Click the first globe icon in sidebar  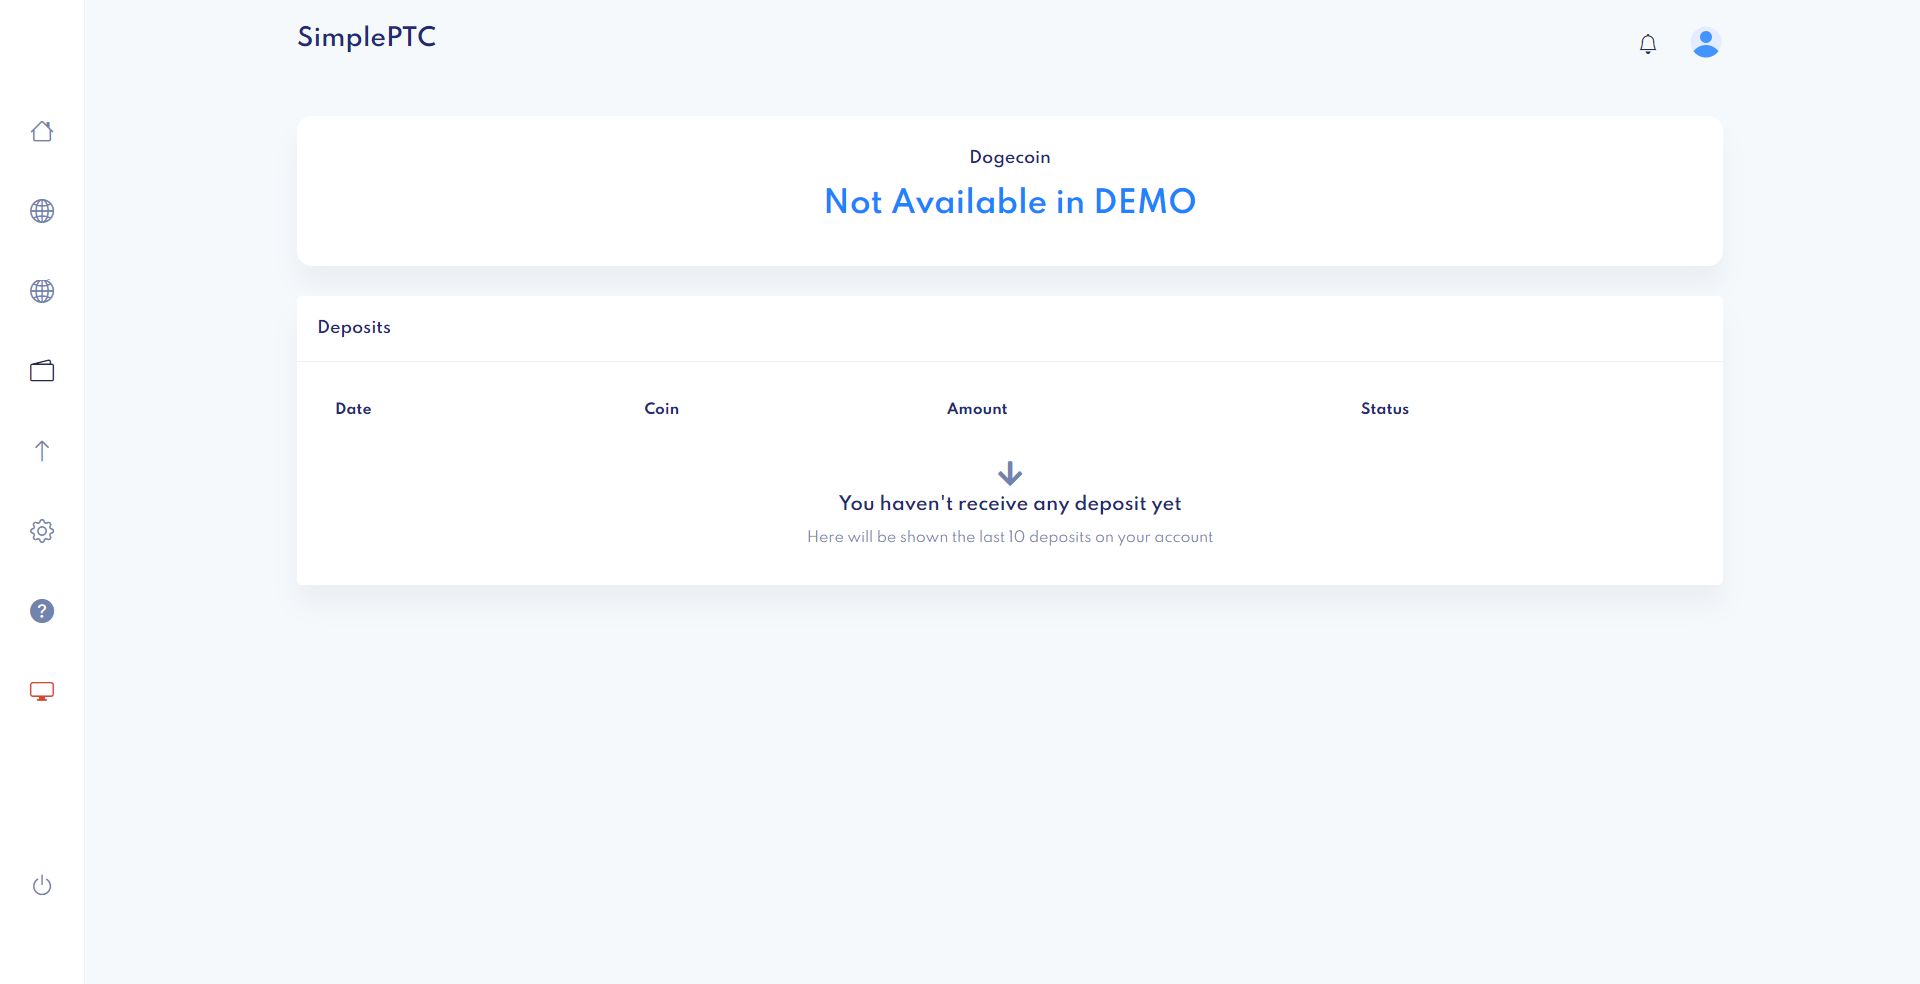pyautogui.click(x=42, y=211)
